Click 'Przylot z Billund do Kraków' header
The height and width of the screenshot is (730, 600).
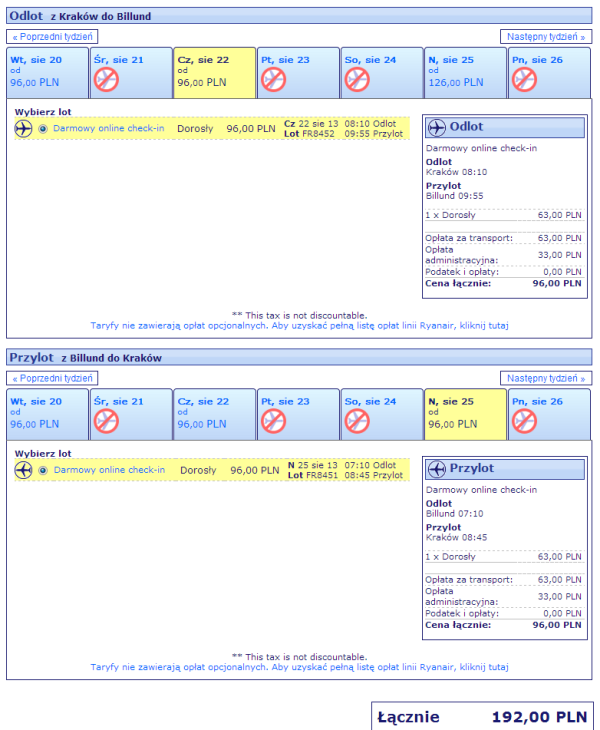pos(299,358)
